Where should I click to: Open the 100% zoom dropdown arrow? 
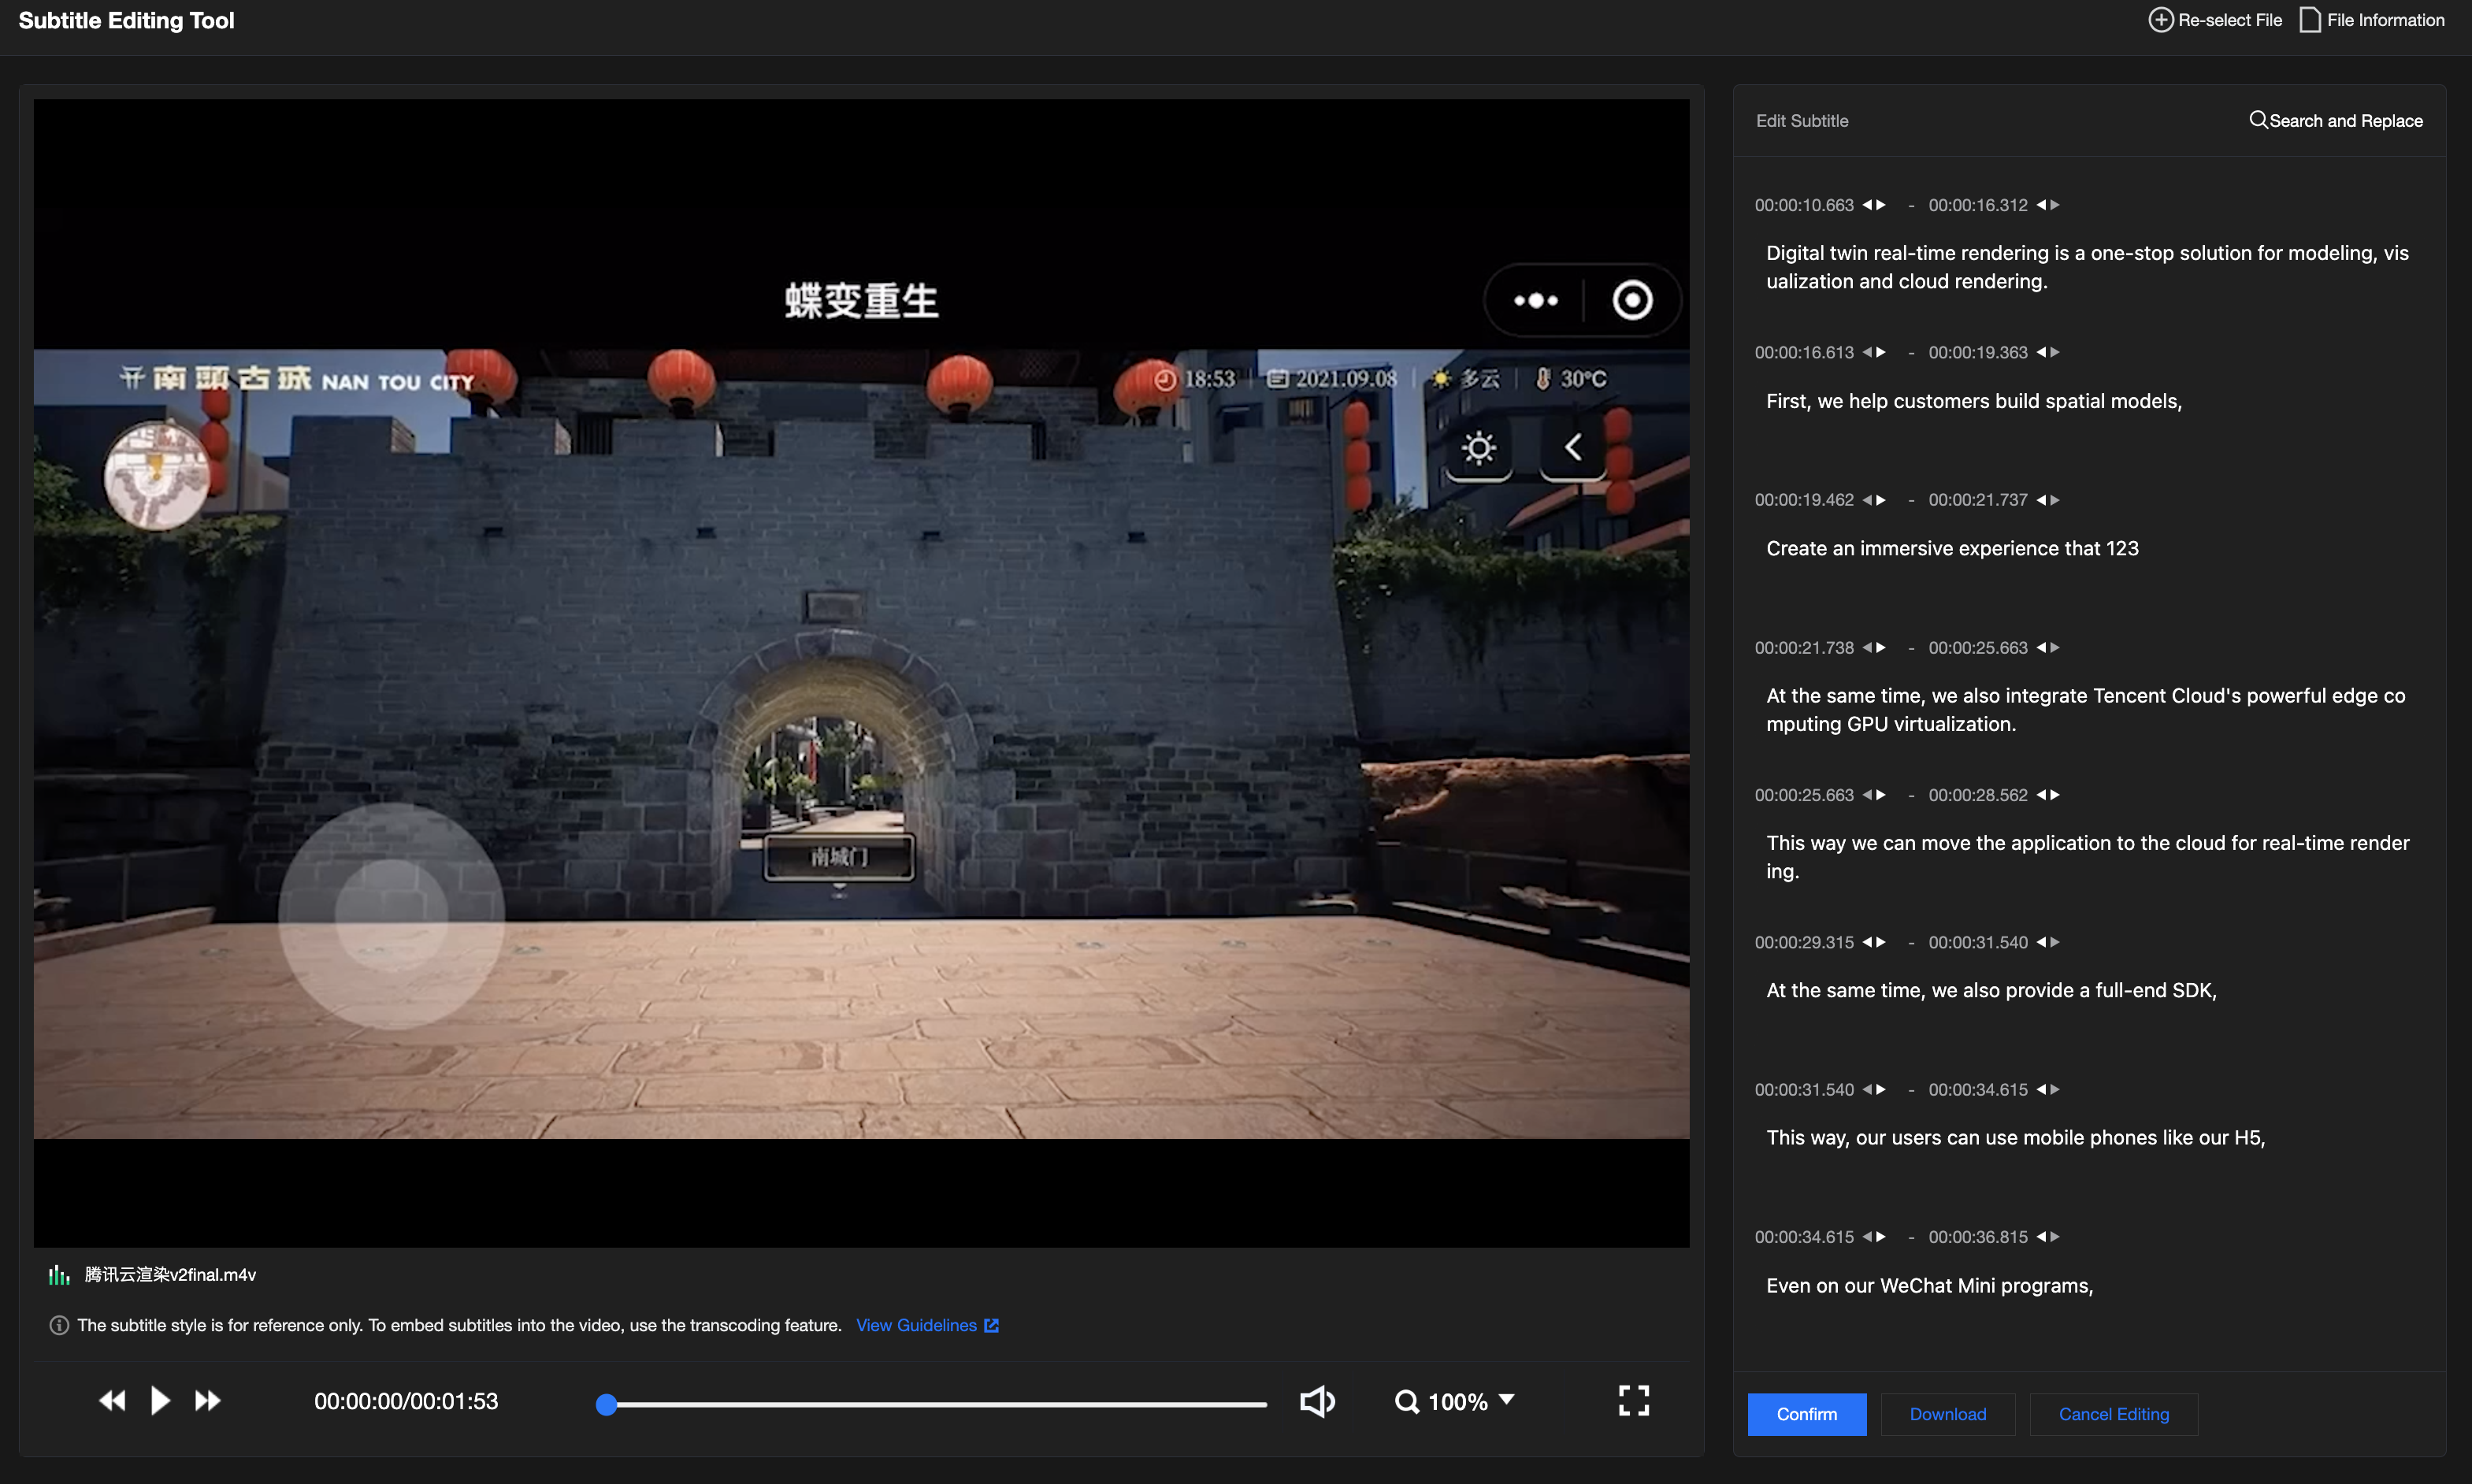[1507, 1399]
